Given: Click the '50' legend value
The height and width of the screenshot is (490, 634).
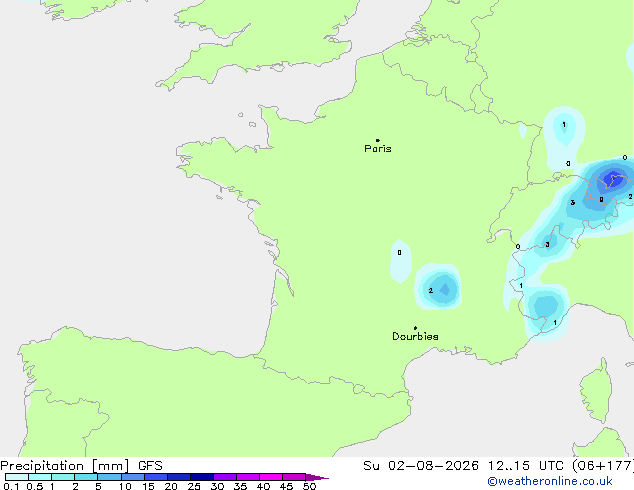Looking at the screenshot, I should 309,486.
